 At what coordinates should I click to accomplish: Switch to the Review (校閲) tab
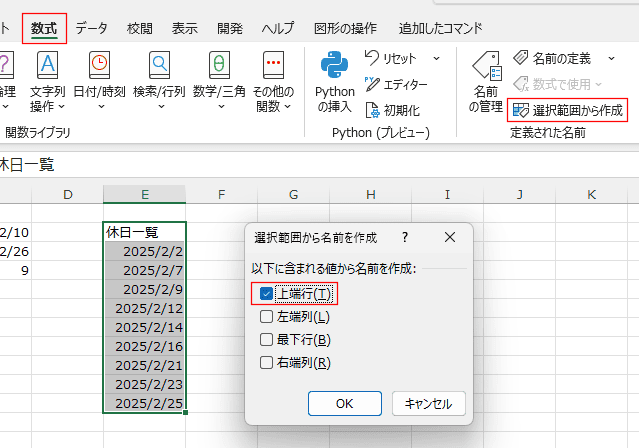[x=140, y=28]
